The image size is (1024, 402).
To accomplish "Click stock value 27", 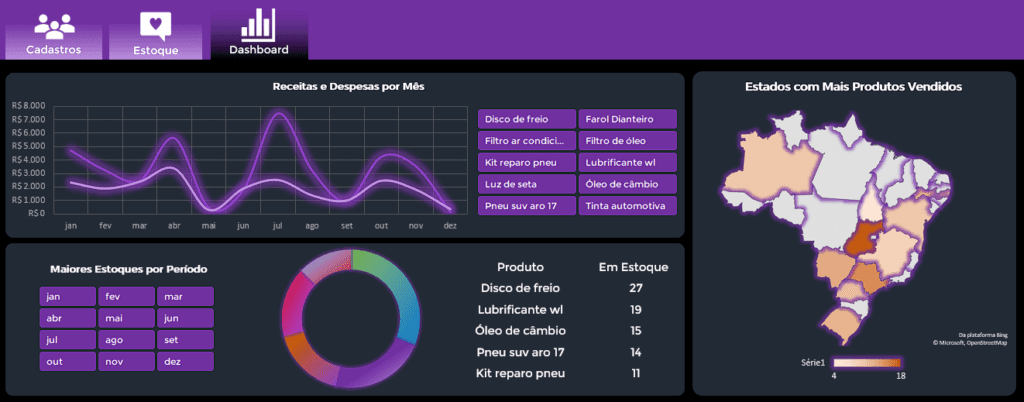I will point(636,288).
